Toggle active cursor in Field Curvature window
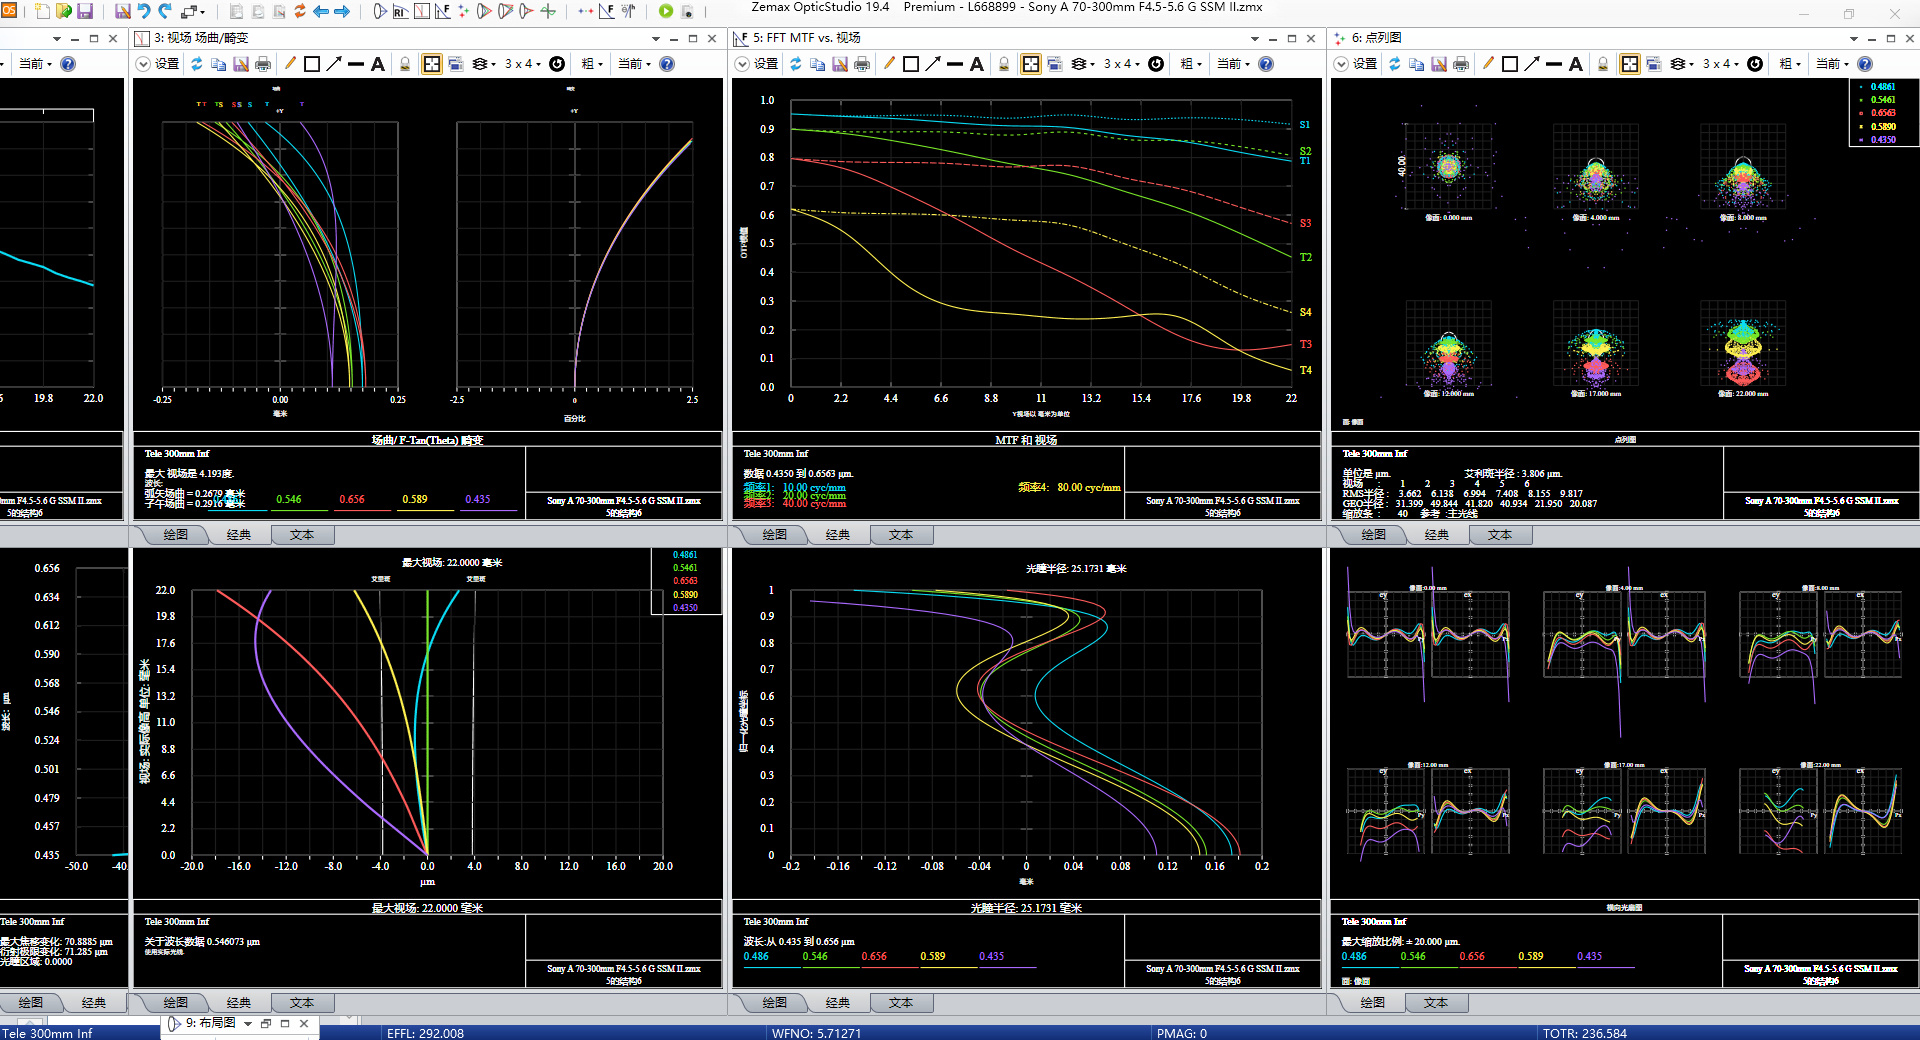 pos(432,64)
